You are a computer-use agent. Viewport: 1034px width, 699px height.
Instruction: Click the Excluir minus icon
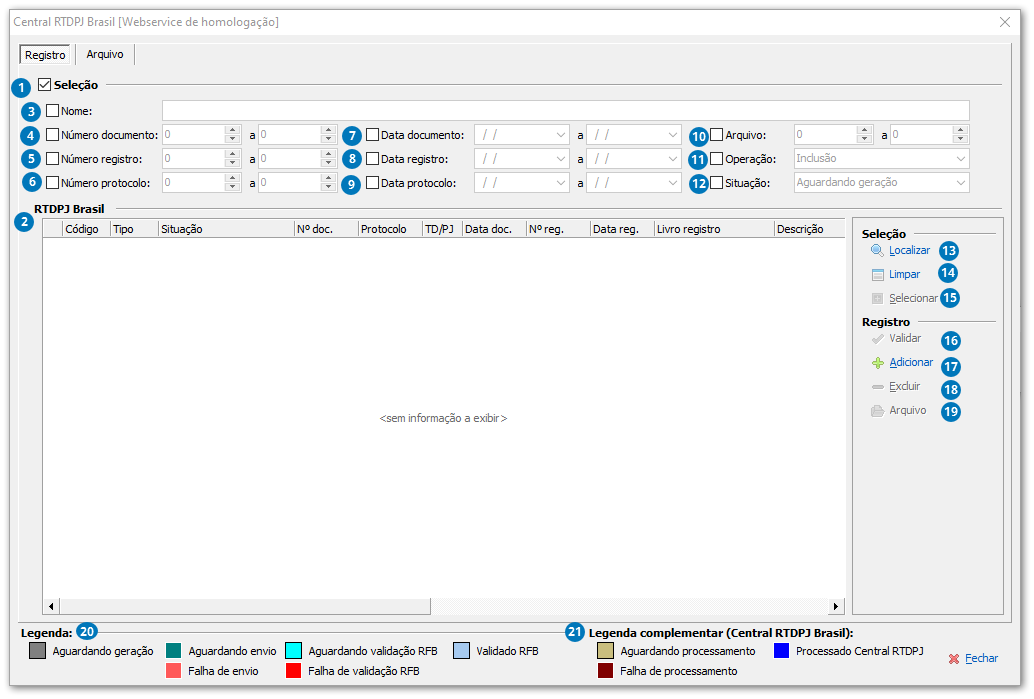pyautogui.click(x=878, y=387)
